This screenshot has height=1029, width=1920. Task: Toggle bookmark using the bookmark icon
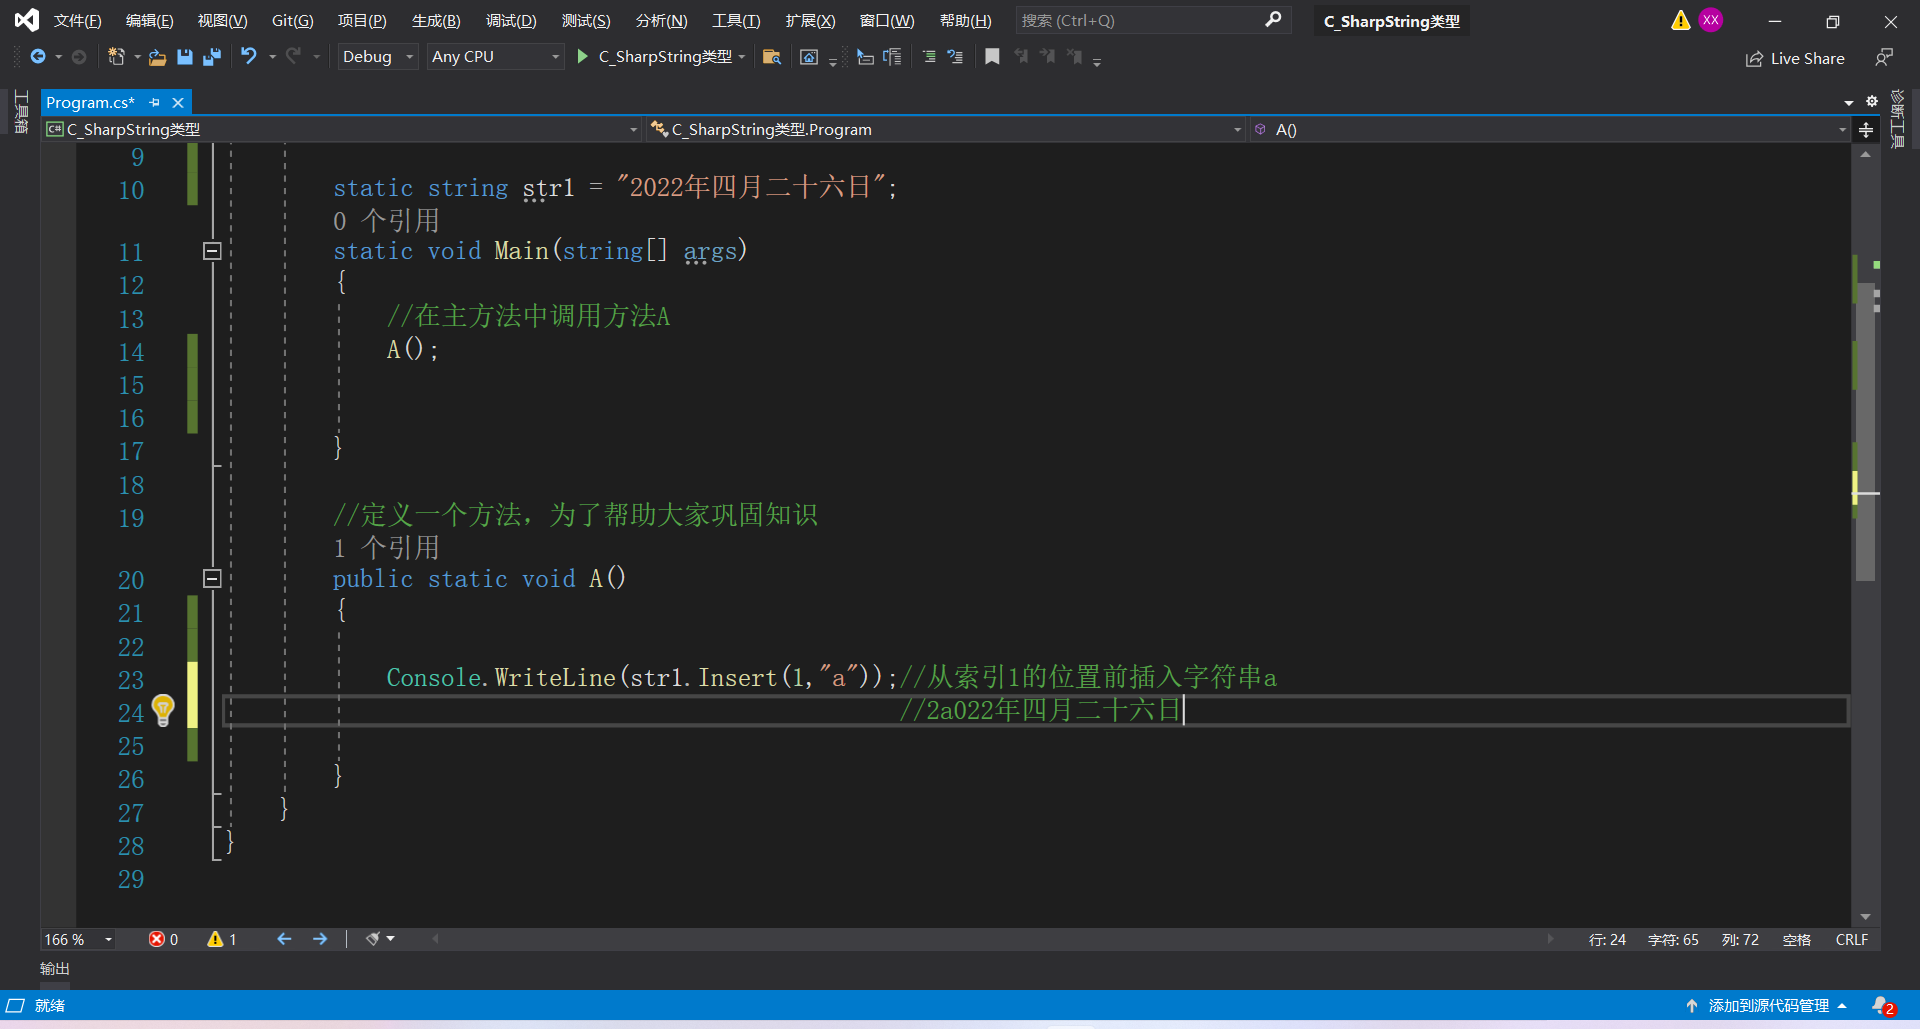(992, 57)
